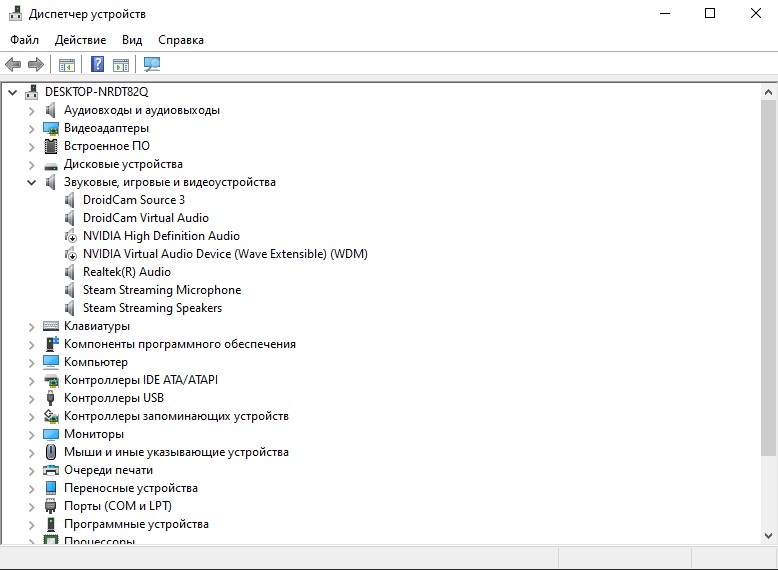The width and height of the screenshot is (778, 570).
Task: Expand the Очереди печати category
Action: click(x=31, y=471)
